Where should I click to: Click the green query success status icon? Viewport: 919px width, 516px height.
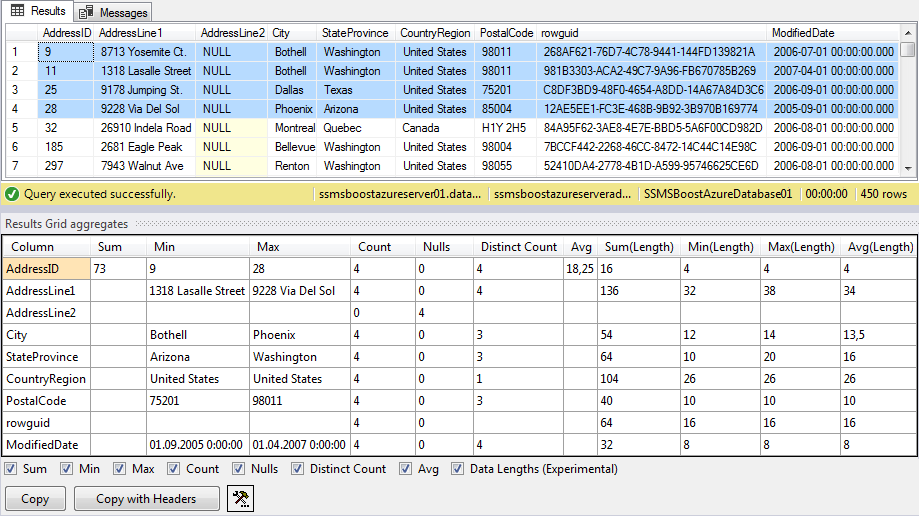12,194
